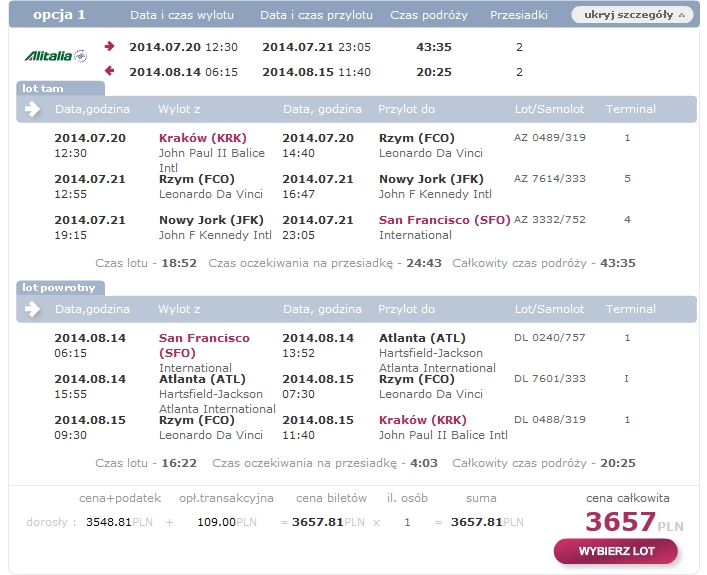Click white arrow icon in lot tam header
Image resolution: width=707 pixels, height=575 pixels.
(x=32, y=109)
